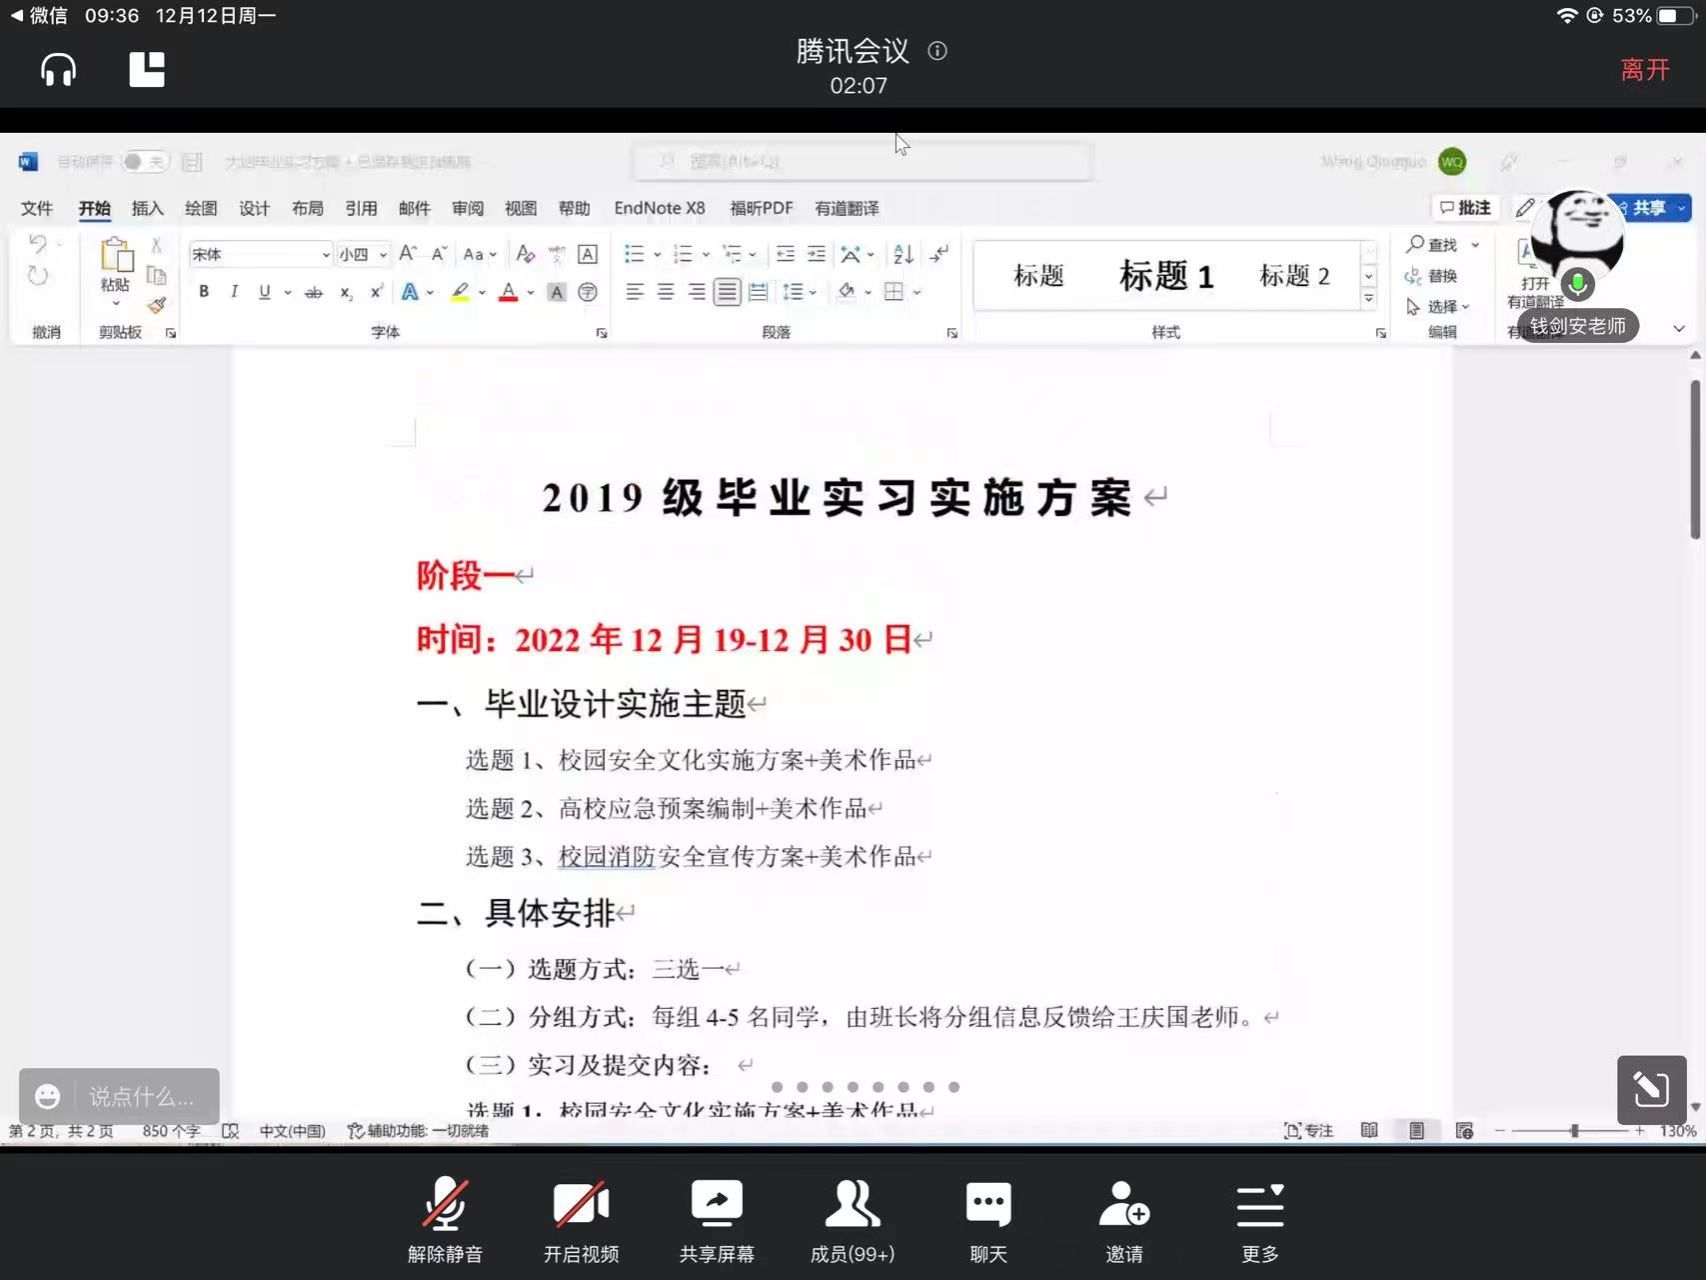Expand the font name dropdown 宋体
1706x1280 pixels.
coord(325,255)
